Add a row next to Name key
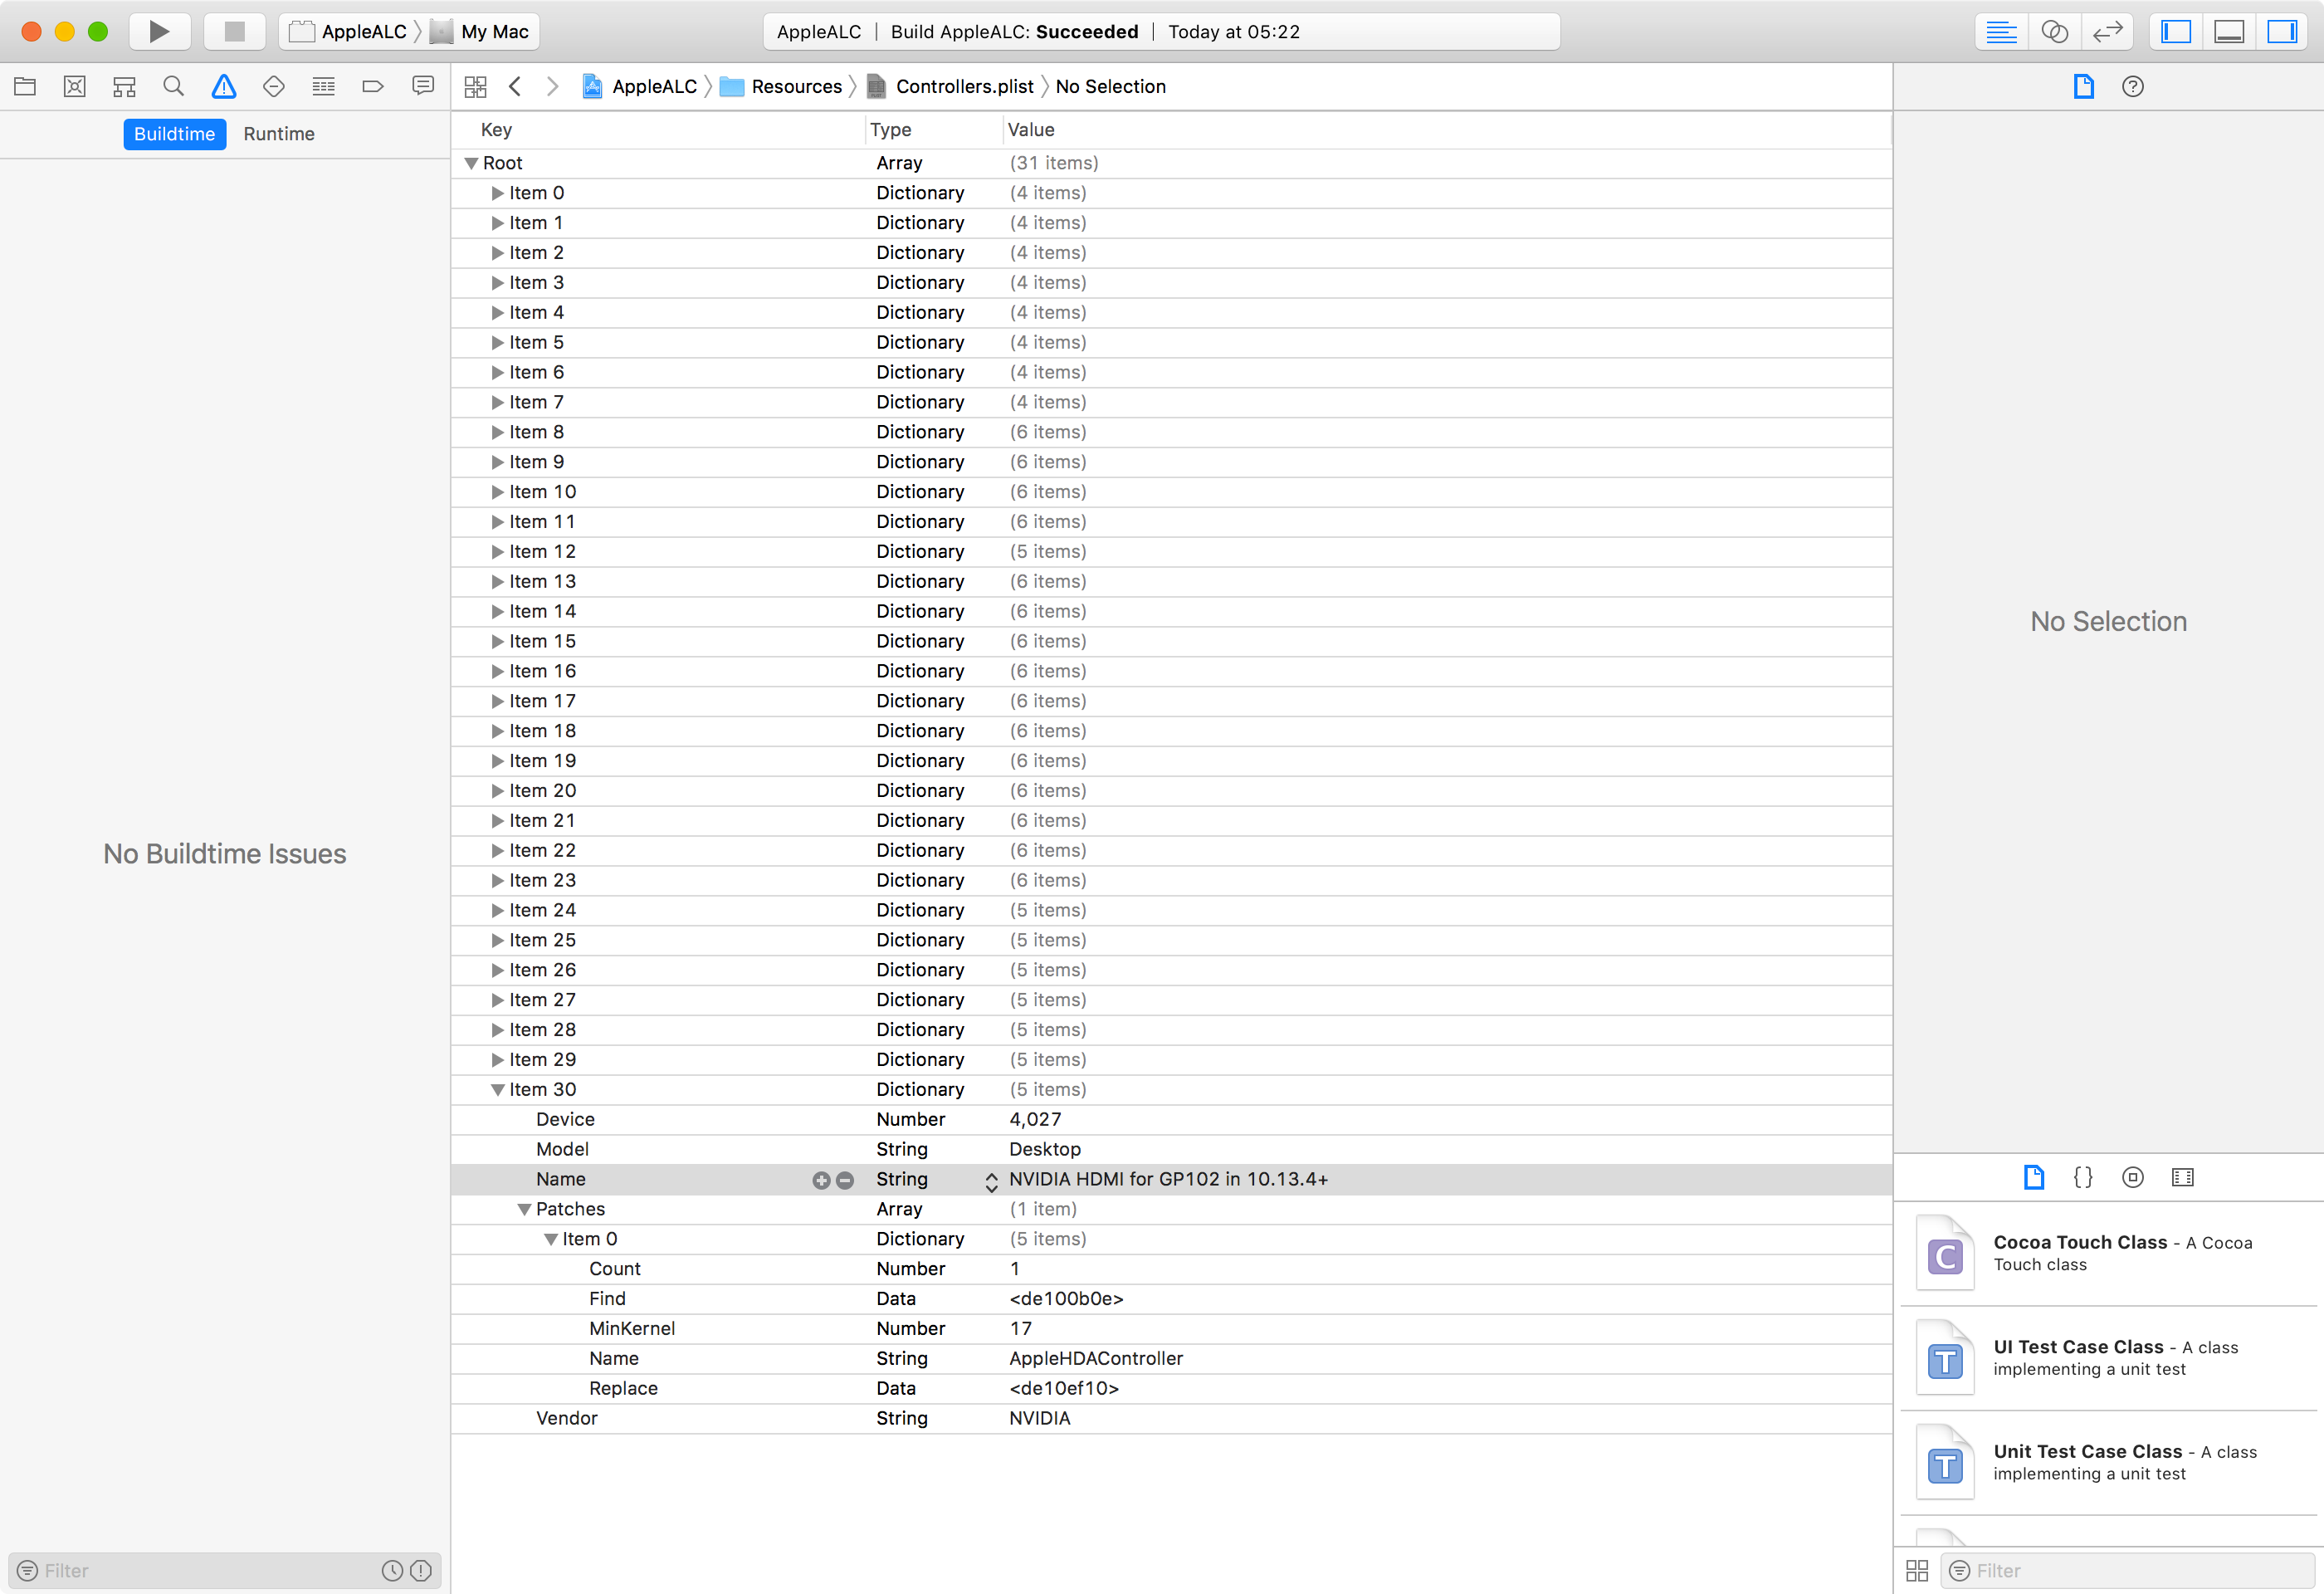 click(821, 1180)
